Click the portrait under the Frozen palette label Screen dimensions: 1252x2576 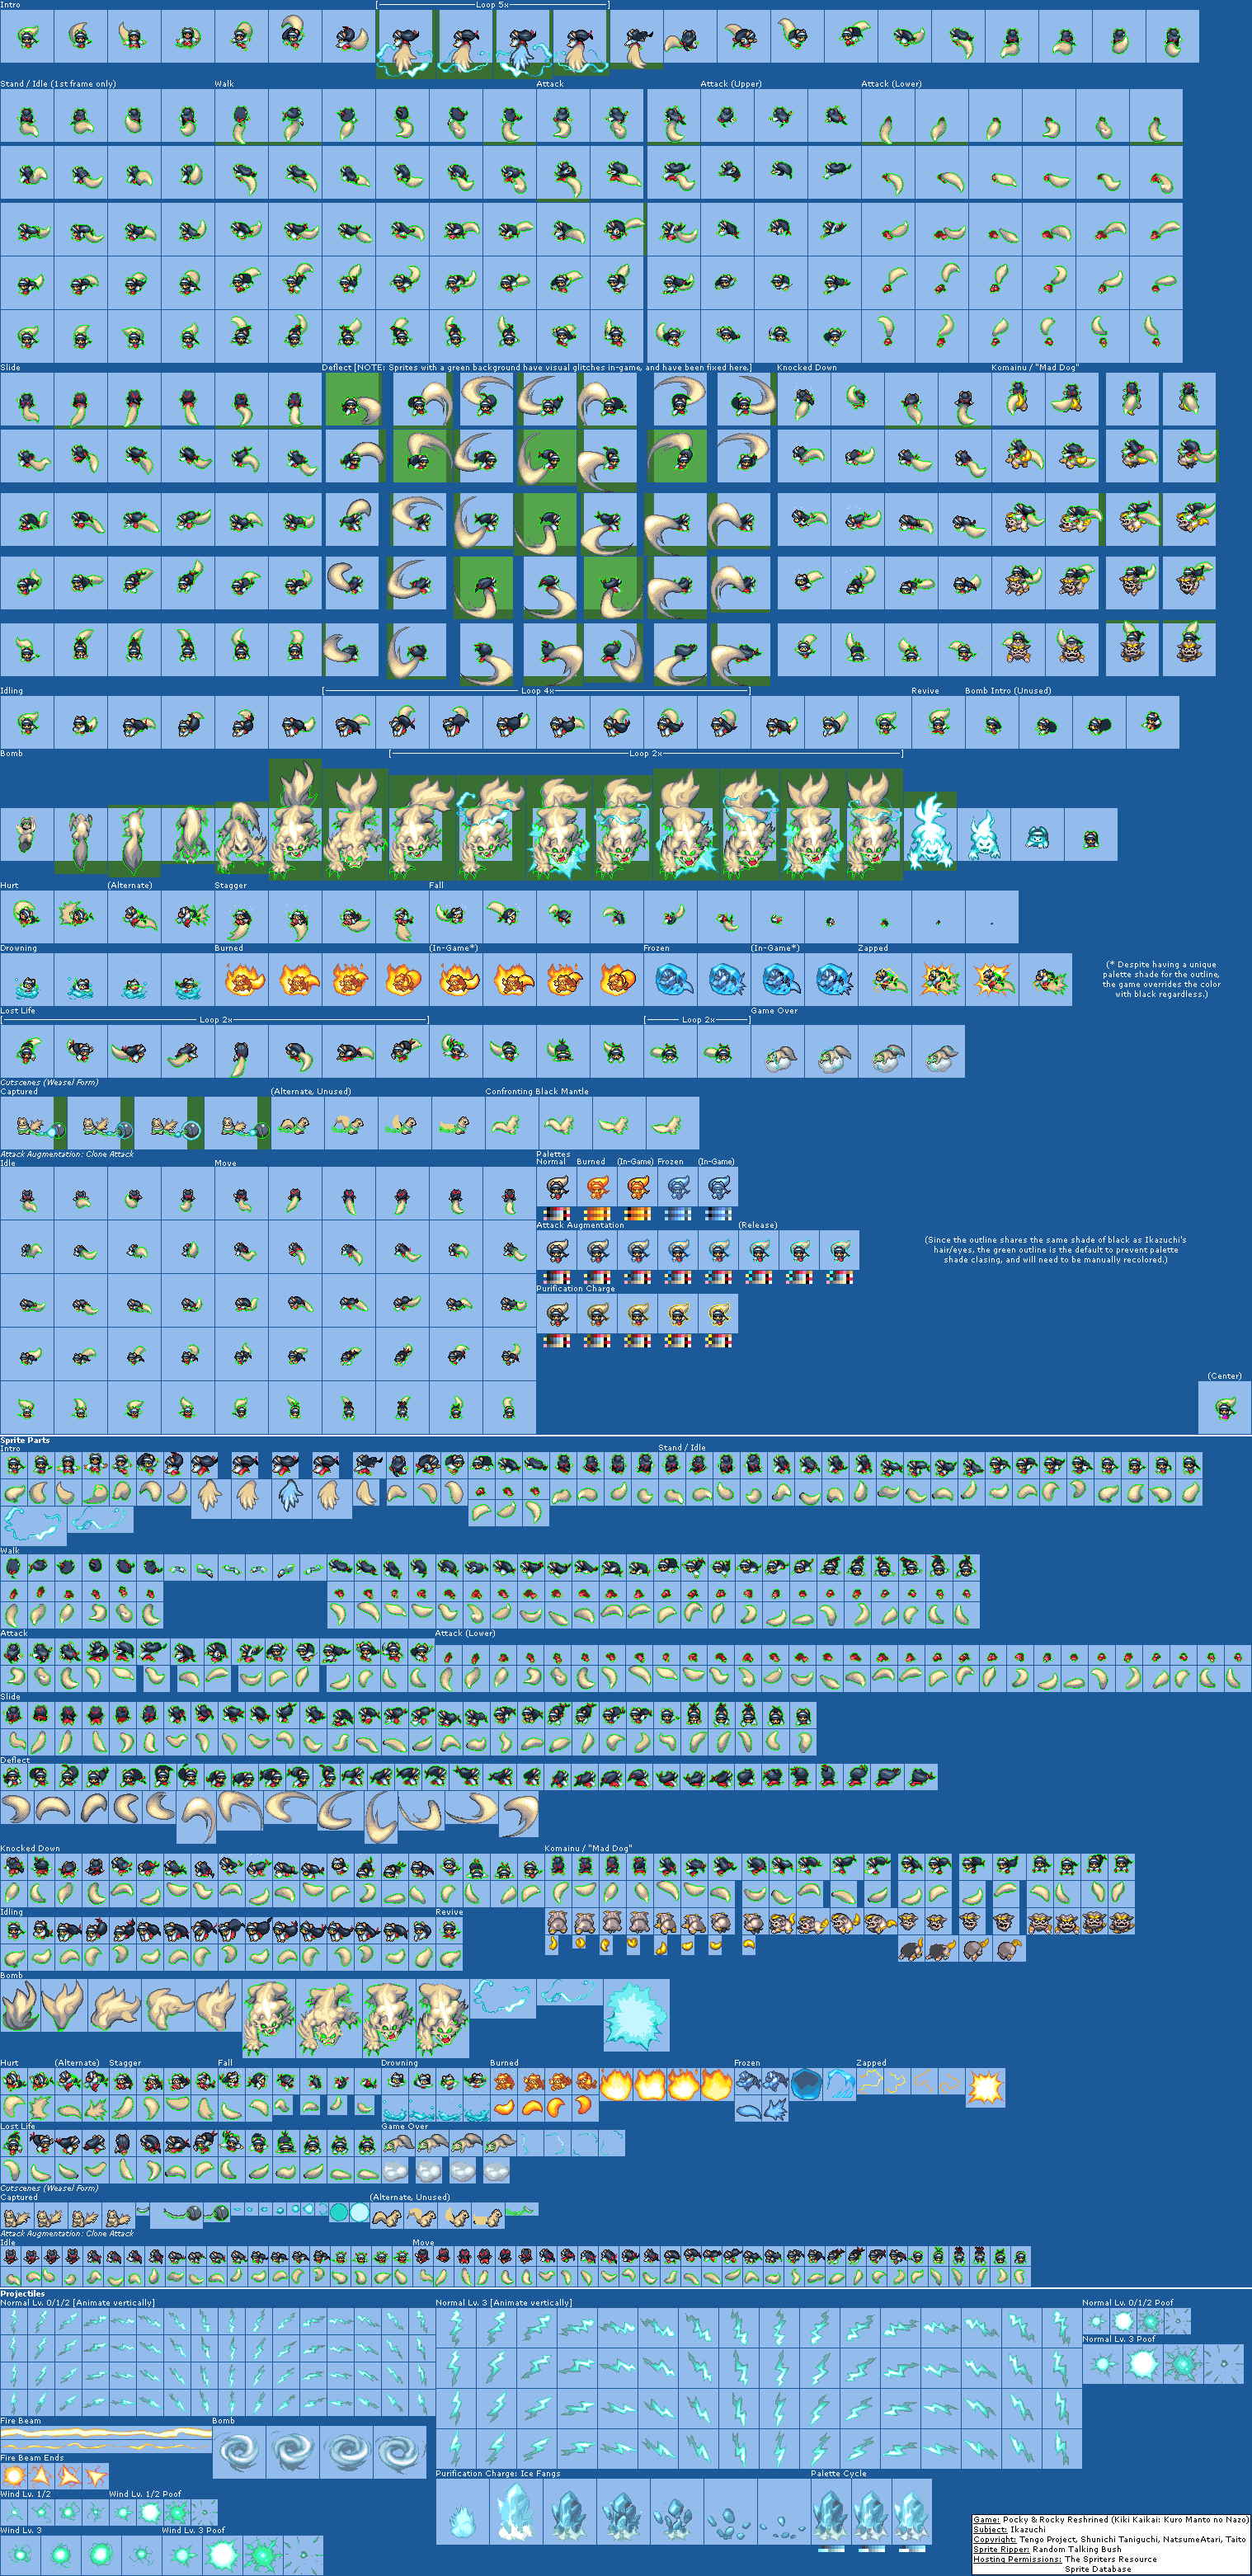coord(678,1187)
